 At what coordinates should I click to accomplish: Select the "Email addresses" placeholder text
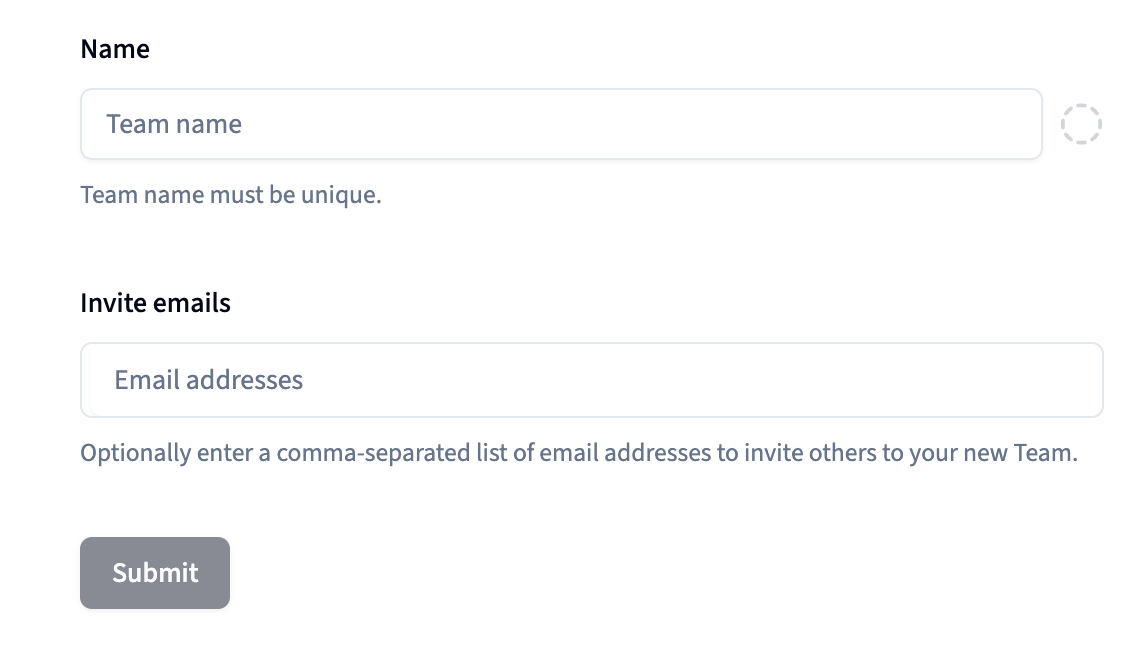coord(208,380)
